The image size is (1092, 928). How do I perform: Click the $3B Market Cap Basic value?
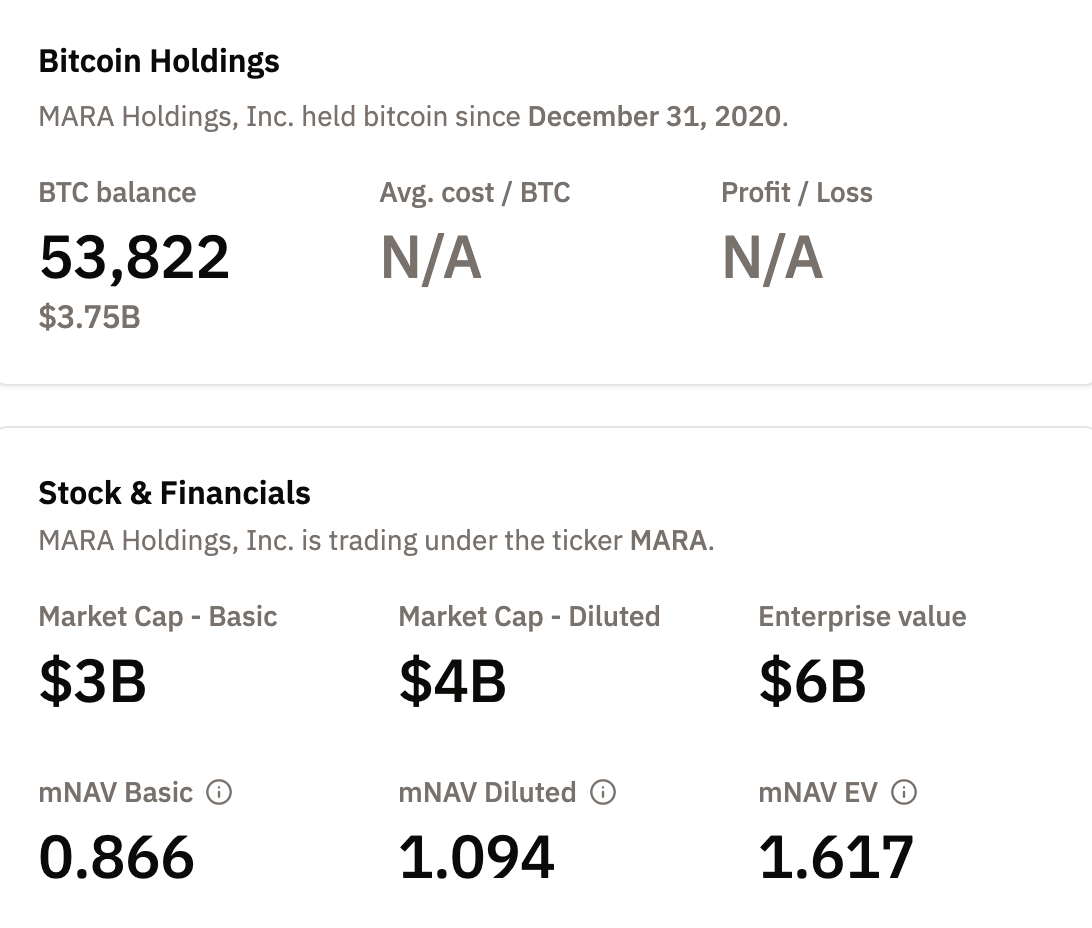click(93, 680)
